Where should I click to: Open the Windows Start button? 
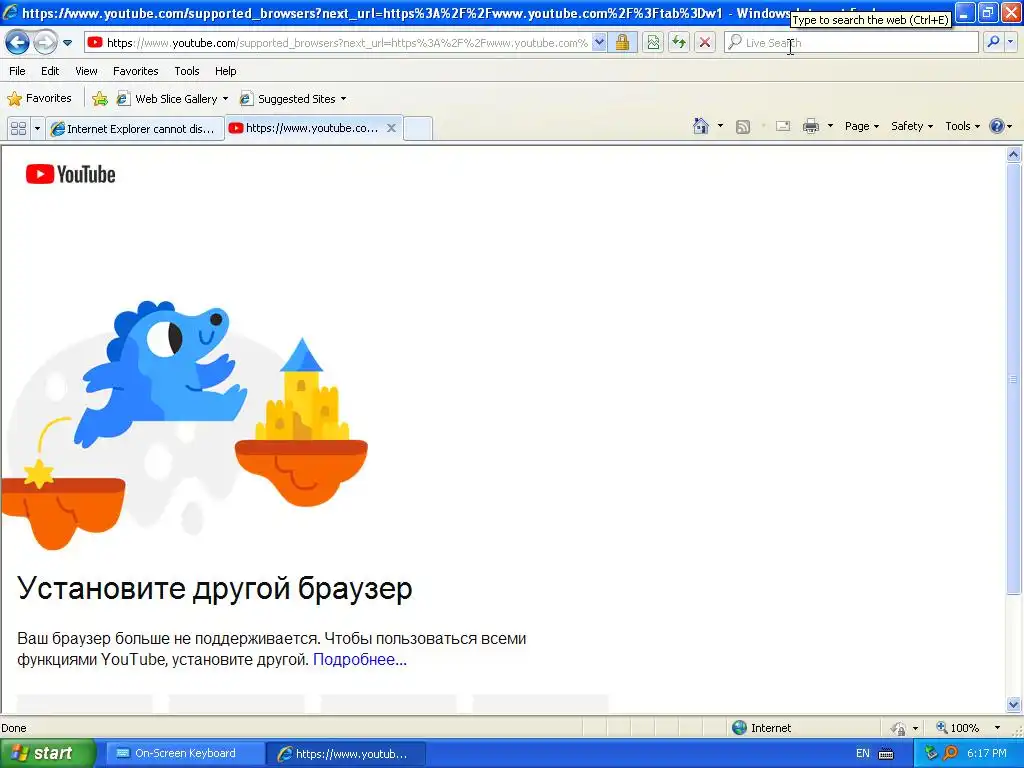pos(47,753)
